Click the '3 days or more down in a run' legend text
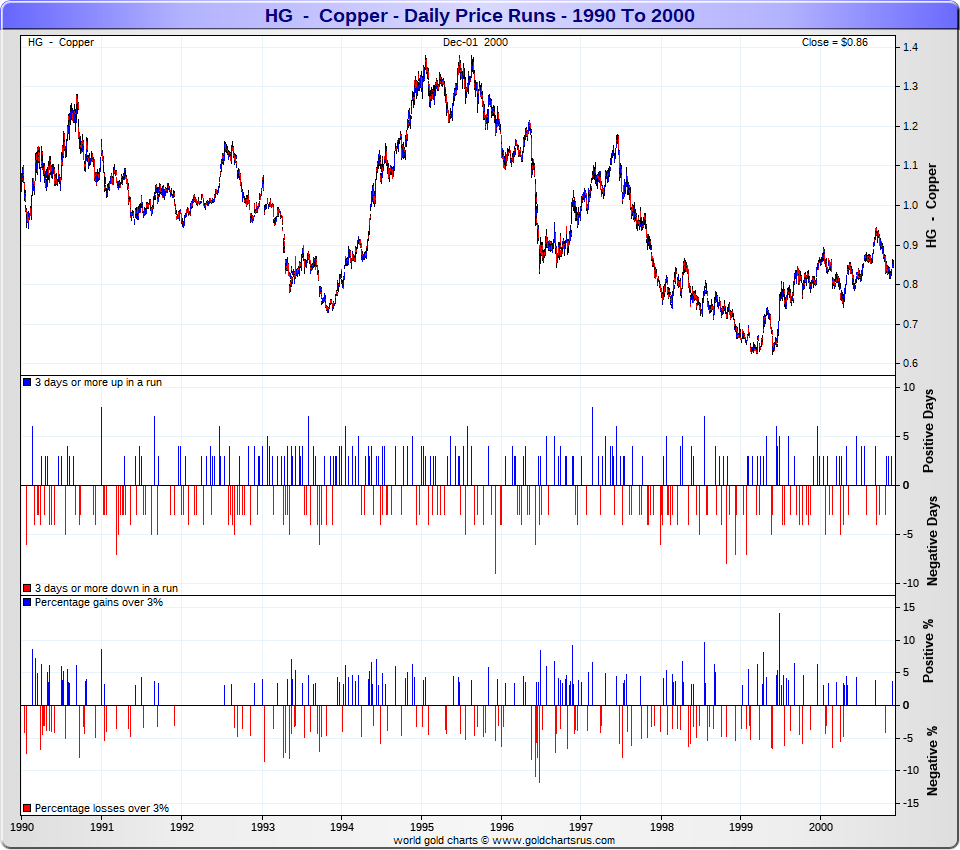 coord(107,588)
